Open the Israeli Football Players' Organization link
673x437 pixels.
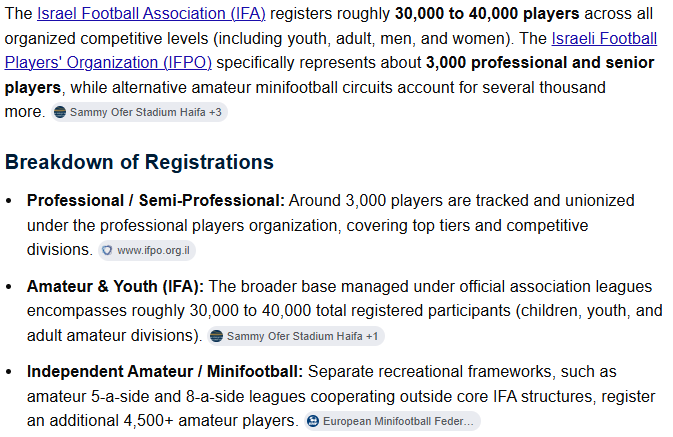pos(604,39)
